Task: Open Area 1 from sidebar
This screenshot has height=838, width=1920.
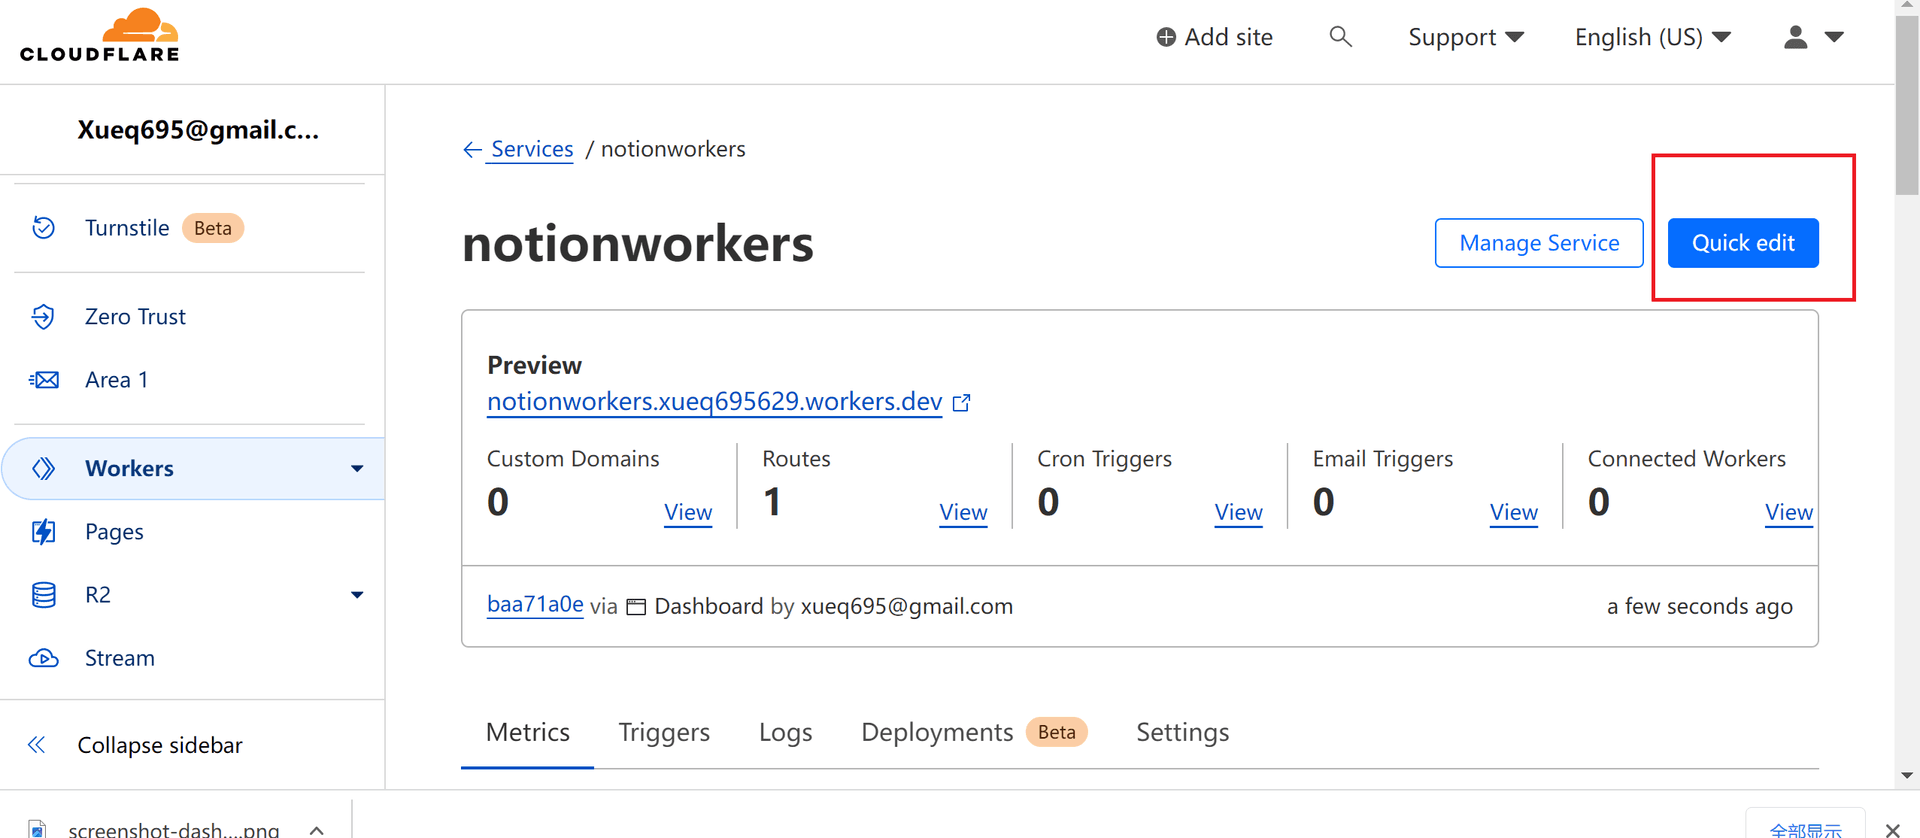Action: pyautogui.click(x=117, y=380)
